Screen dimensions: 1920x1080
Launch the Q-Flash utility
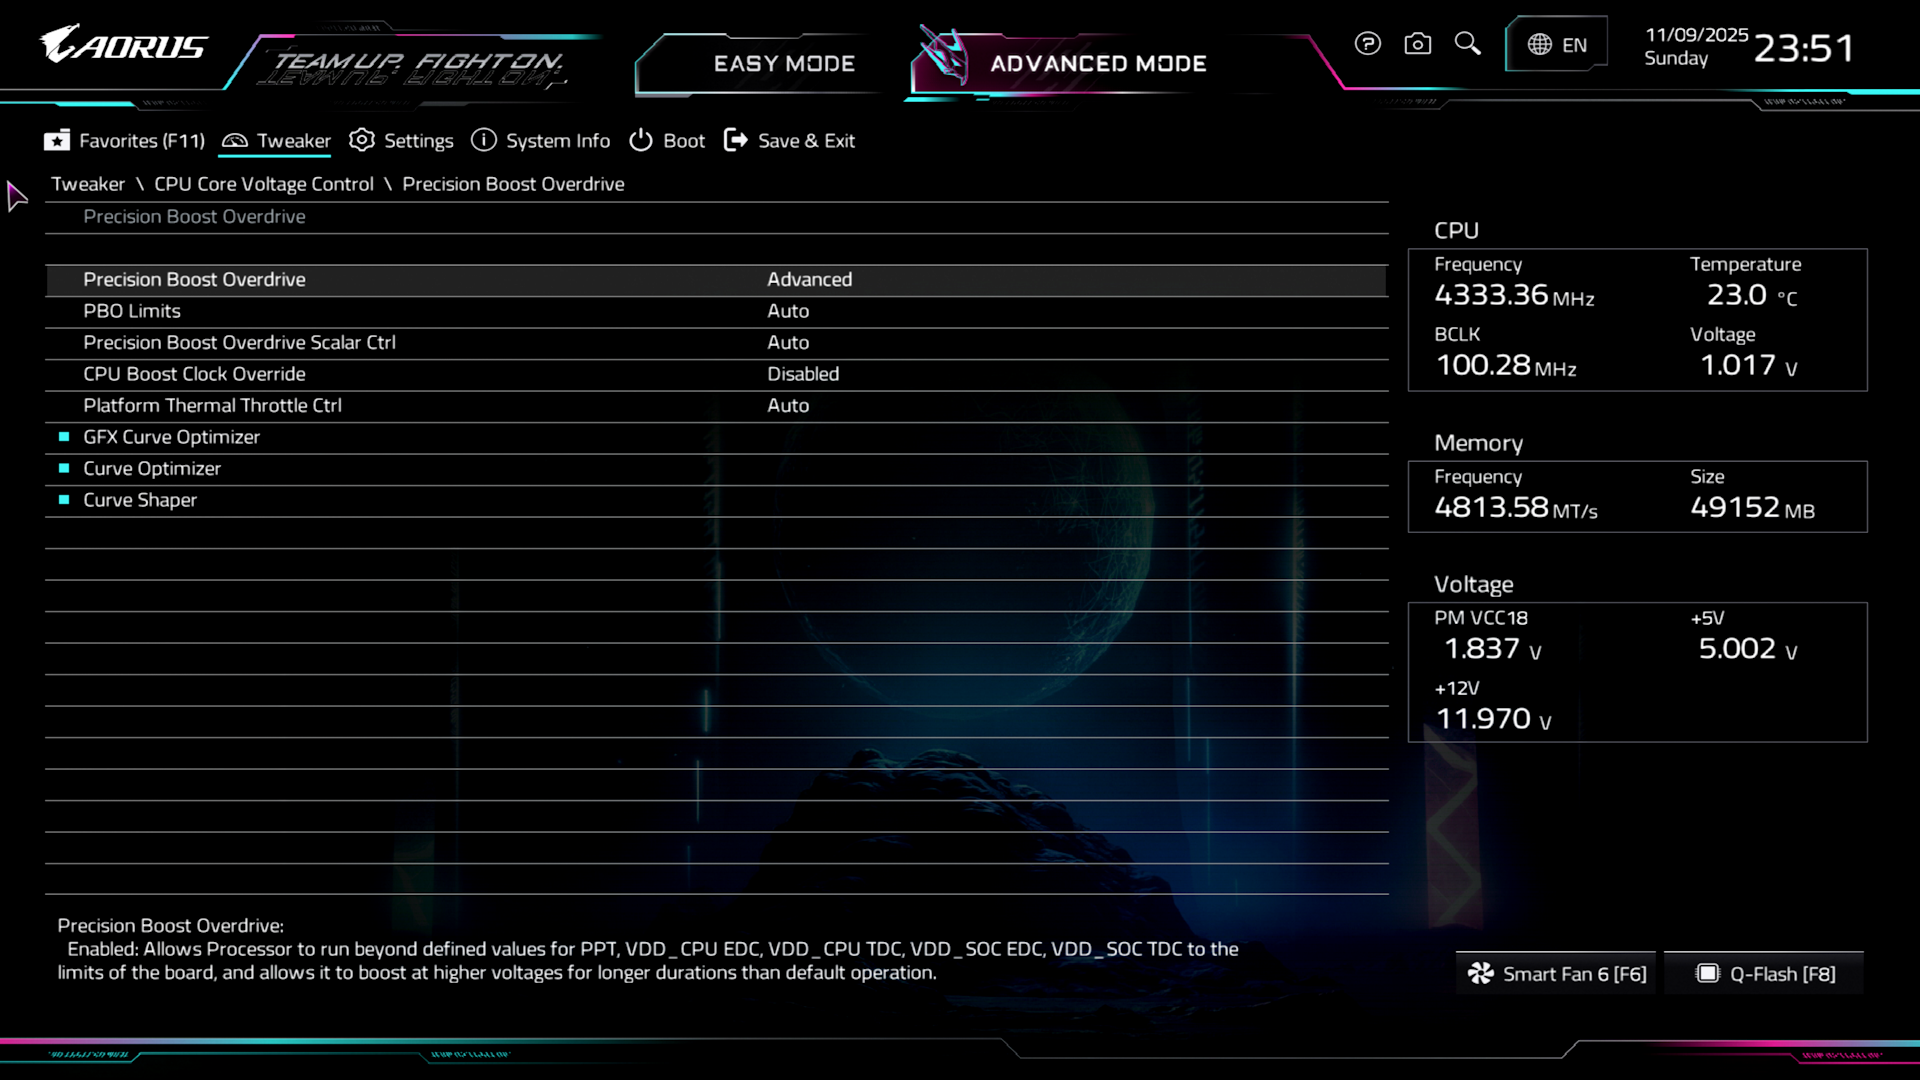coord(1766,974)
